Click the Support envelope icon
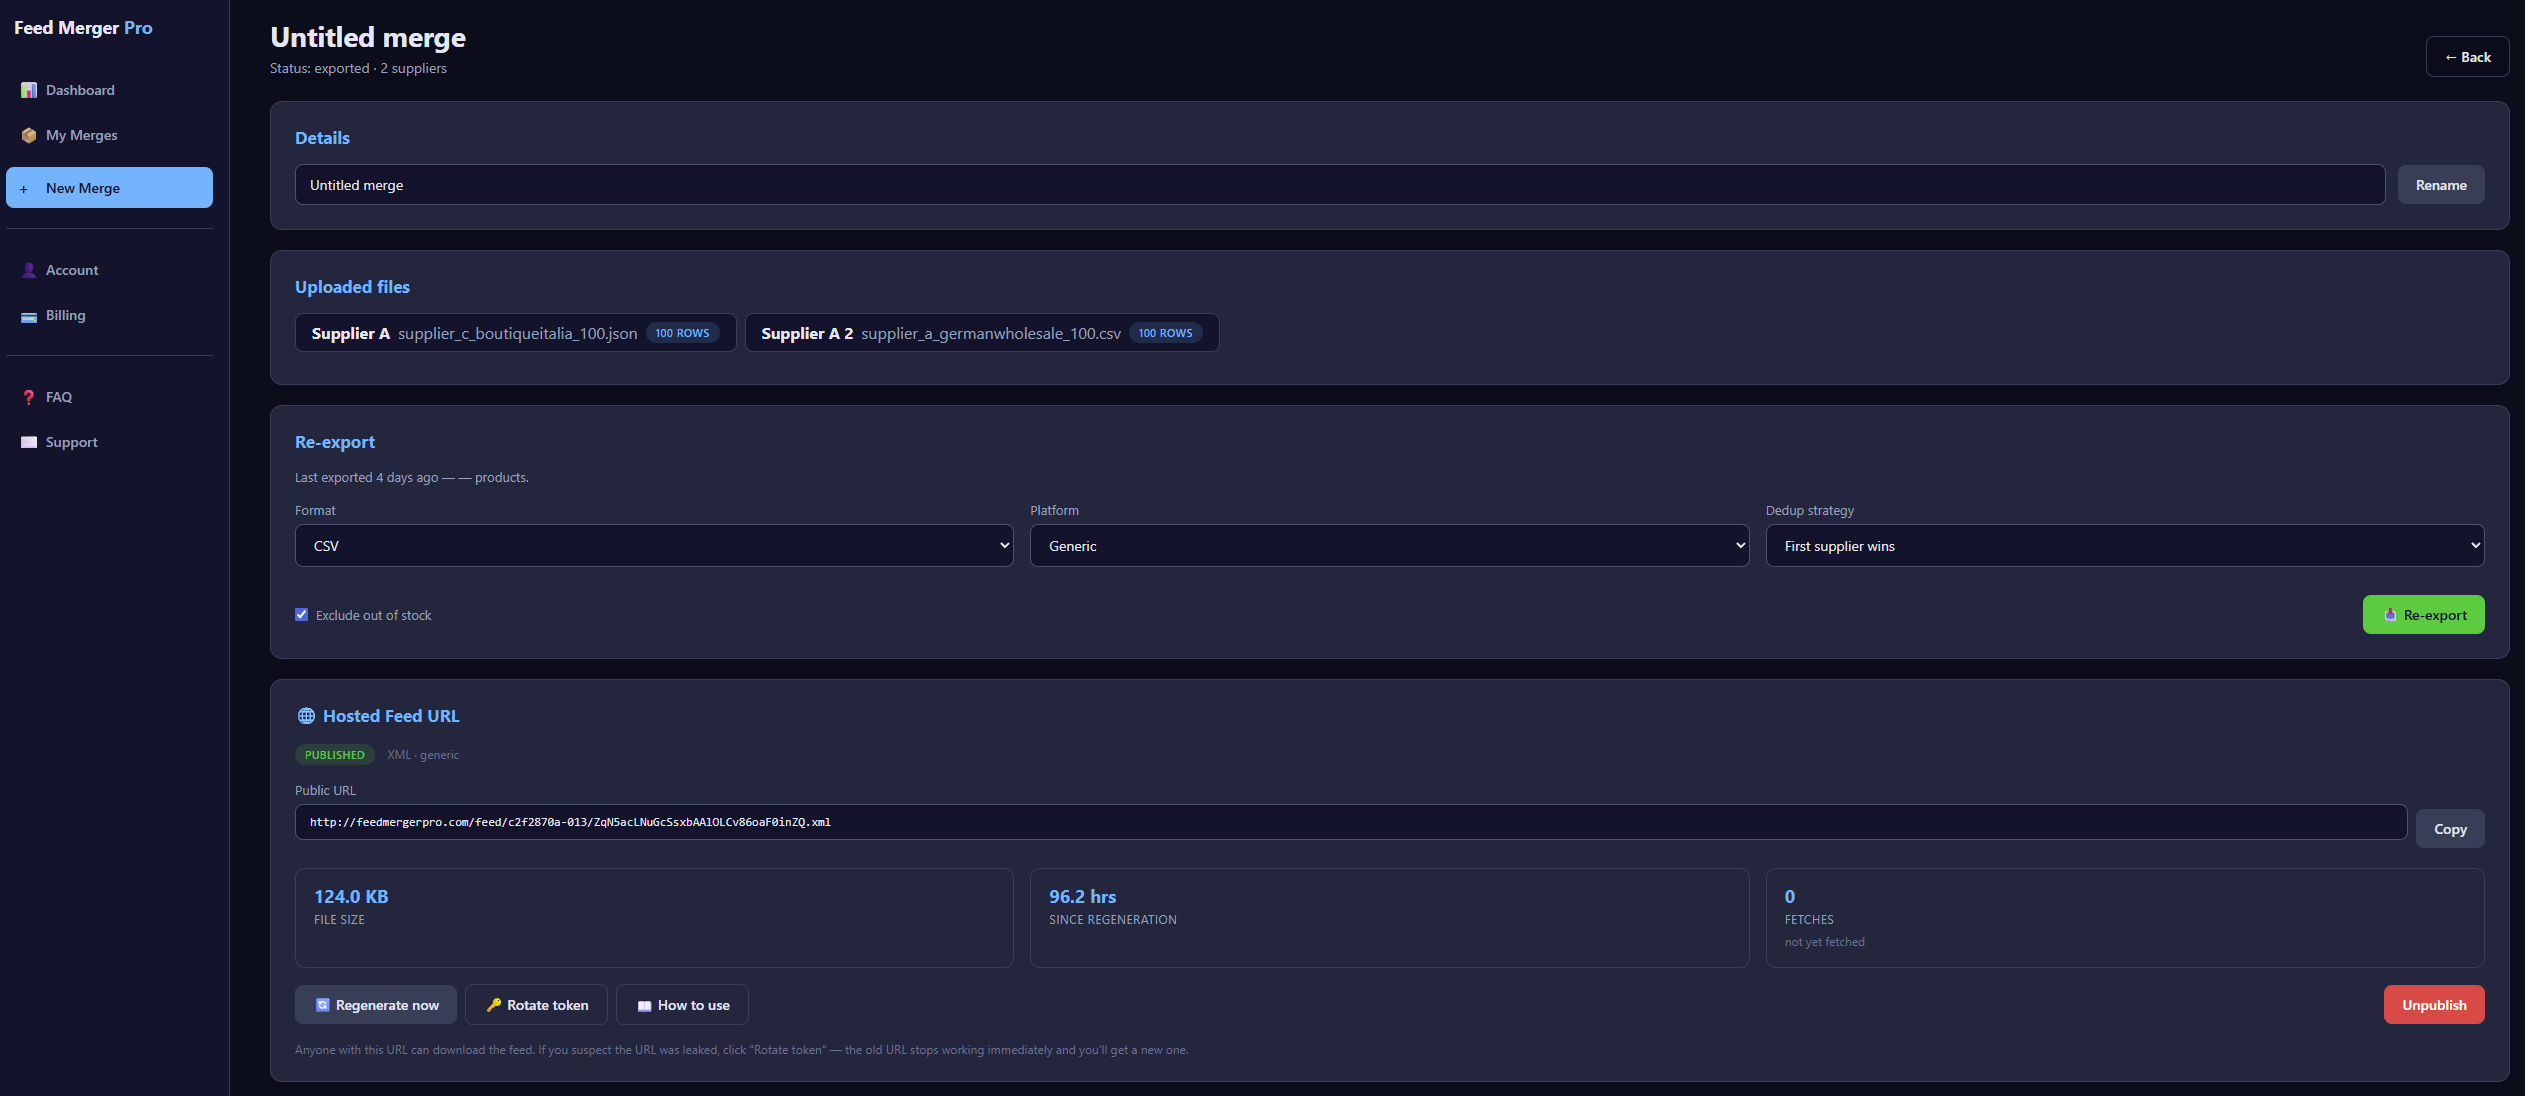2525x1096 pixels. click(29, 442)
